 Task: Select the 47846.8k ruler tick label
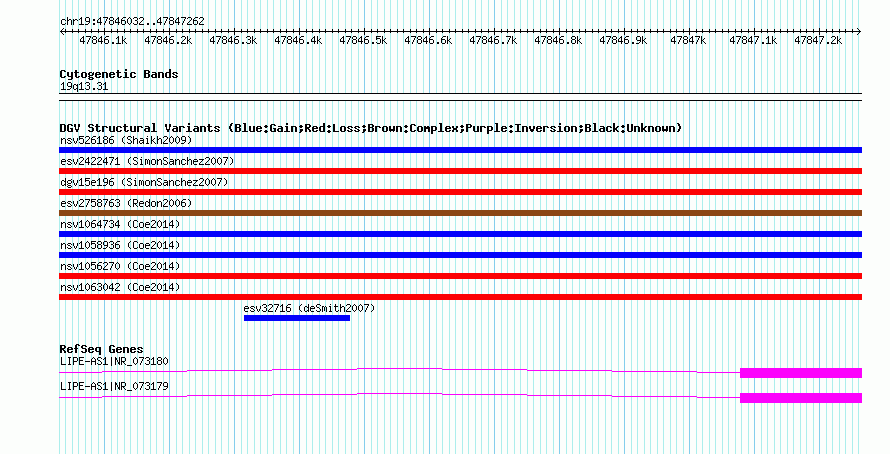click(559, 41)
